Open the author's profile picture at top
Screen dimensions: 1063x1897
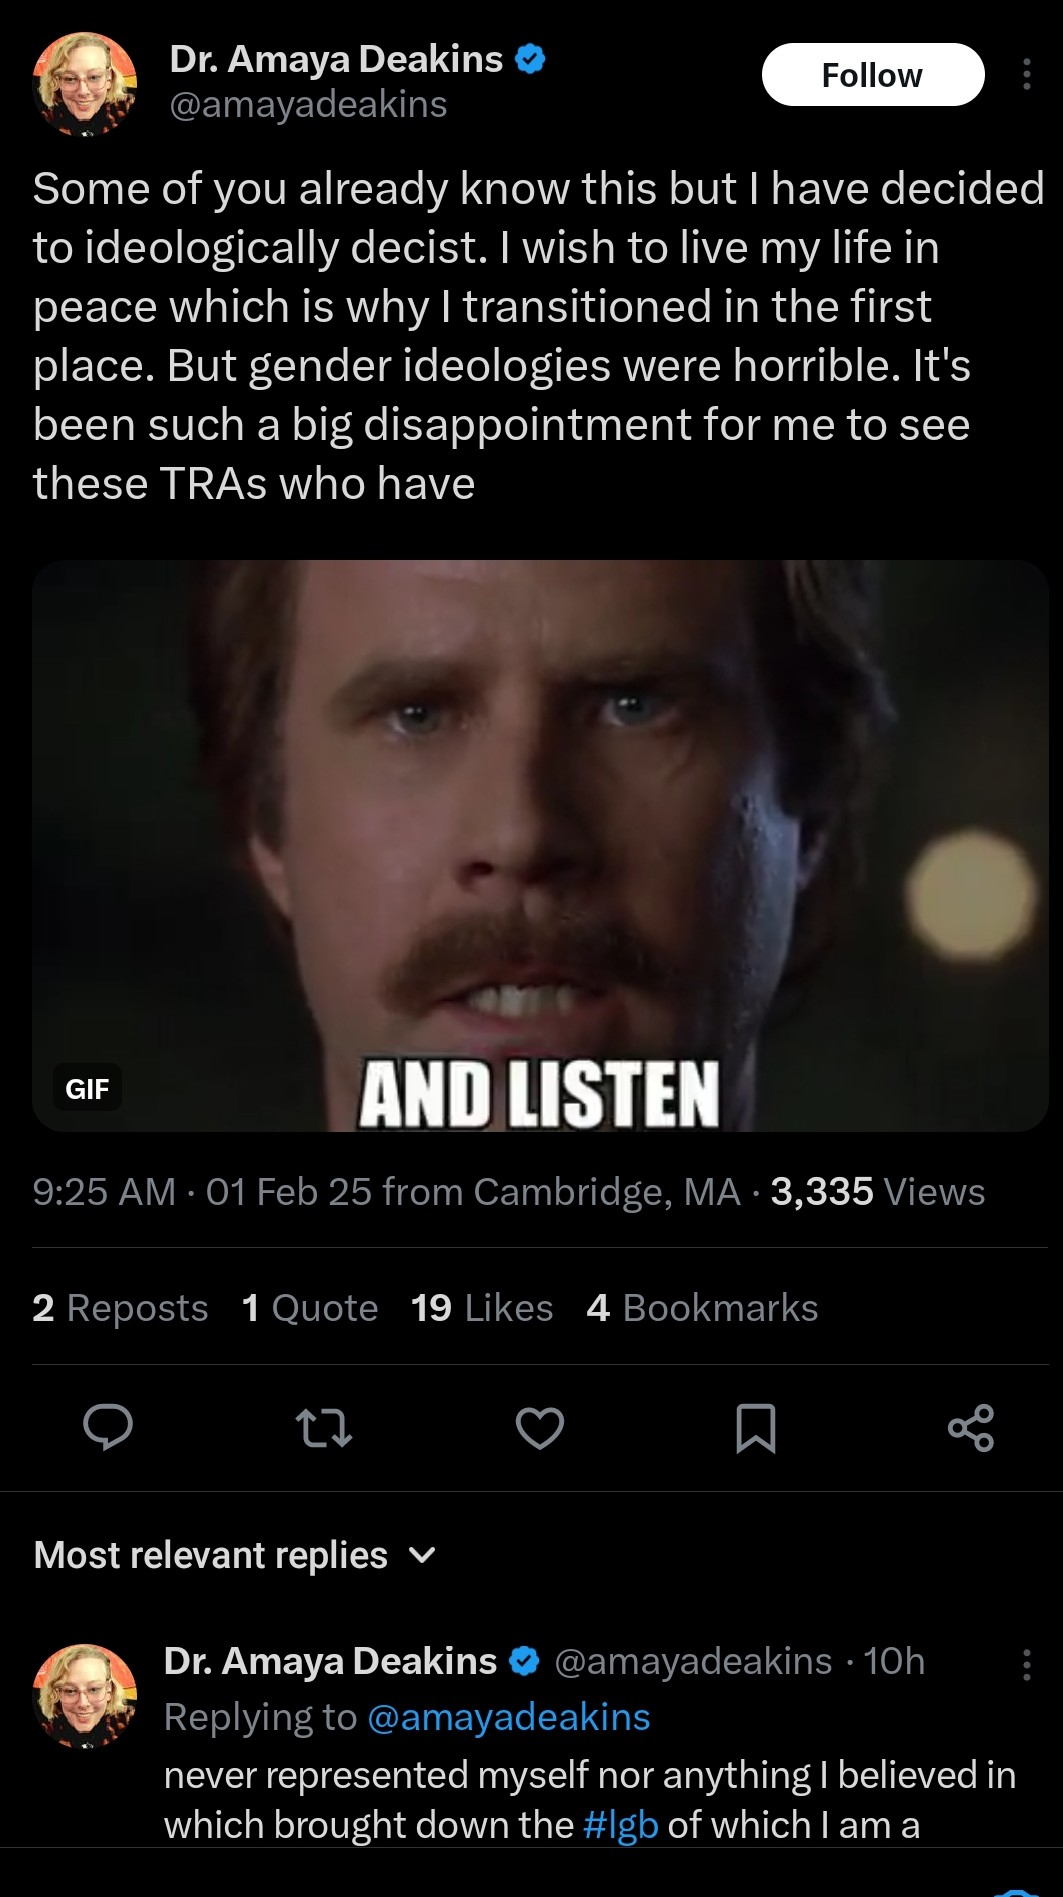point(85,84)
